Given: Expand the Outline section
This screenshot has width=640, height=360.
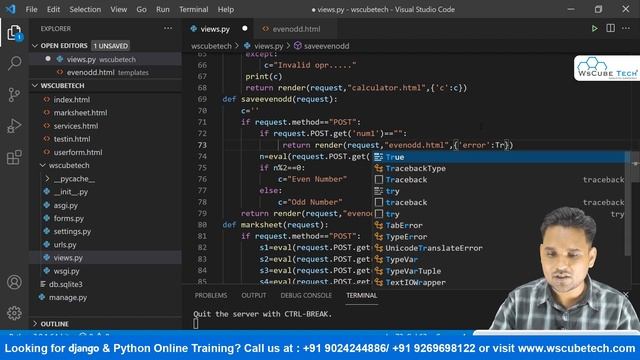Looking at the screenshot, I should [35, 324].
